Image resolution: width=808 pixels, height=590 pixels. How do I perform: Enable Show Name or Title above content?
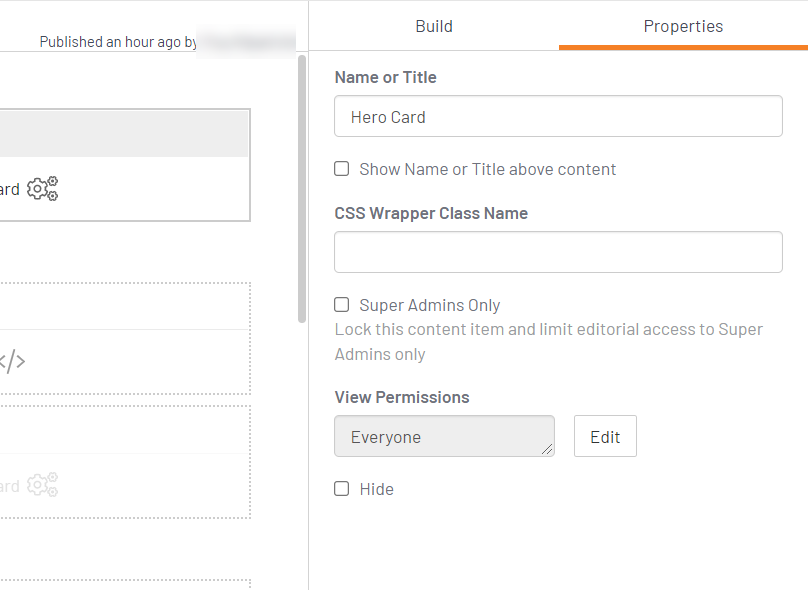[x=342, y=168]
